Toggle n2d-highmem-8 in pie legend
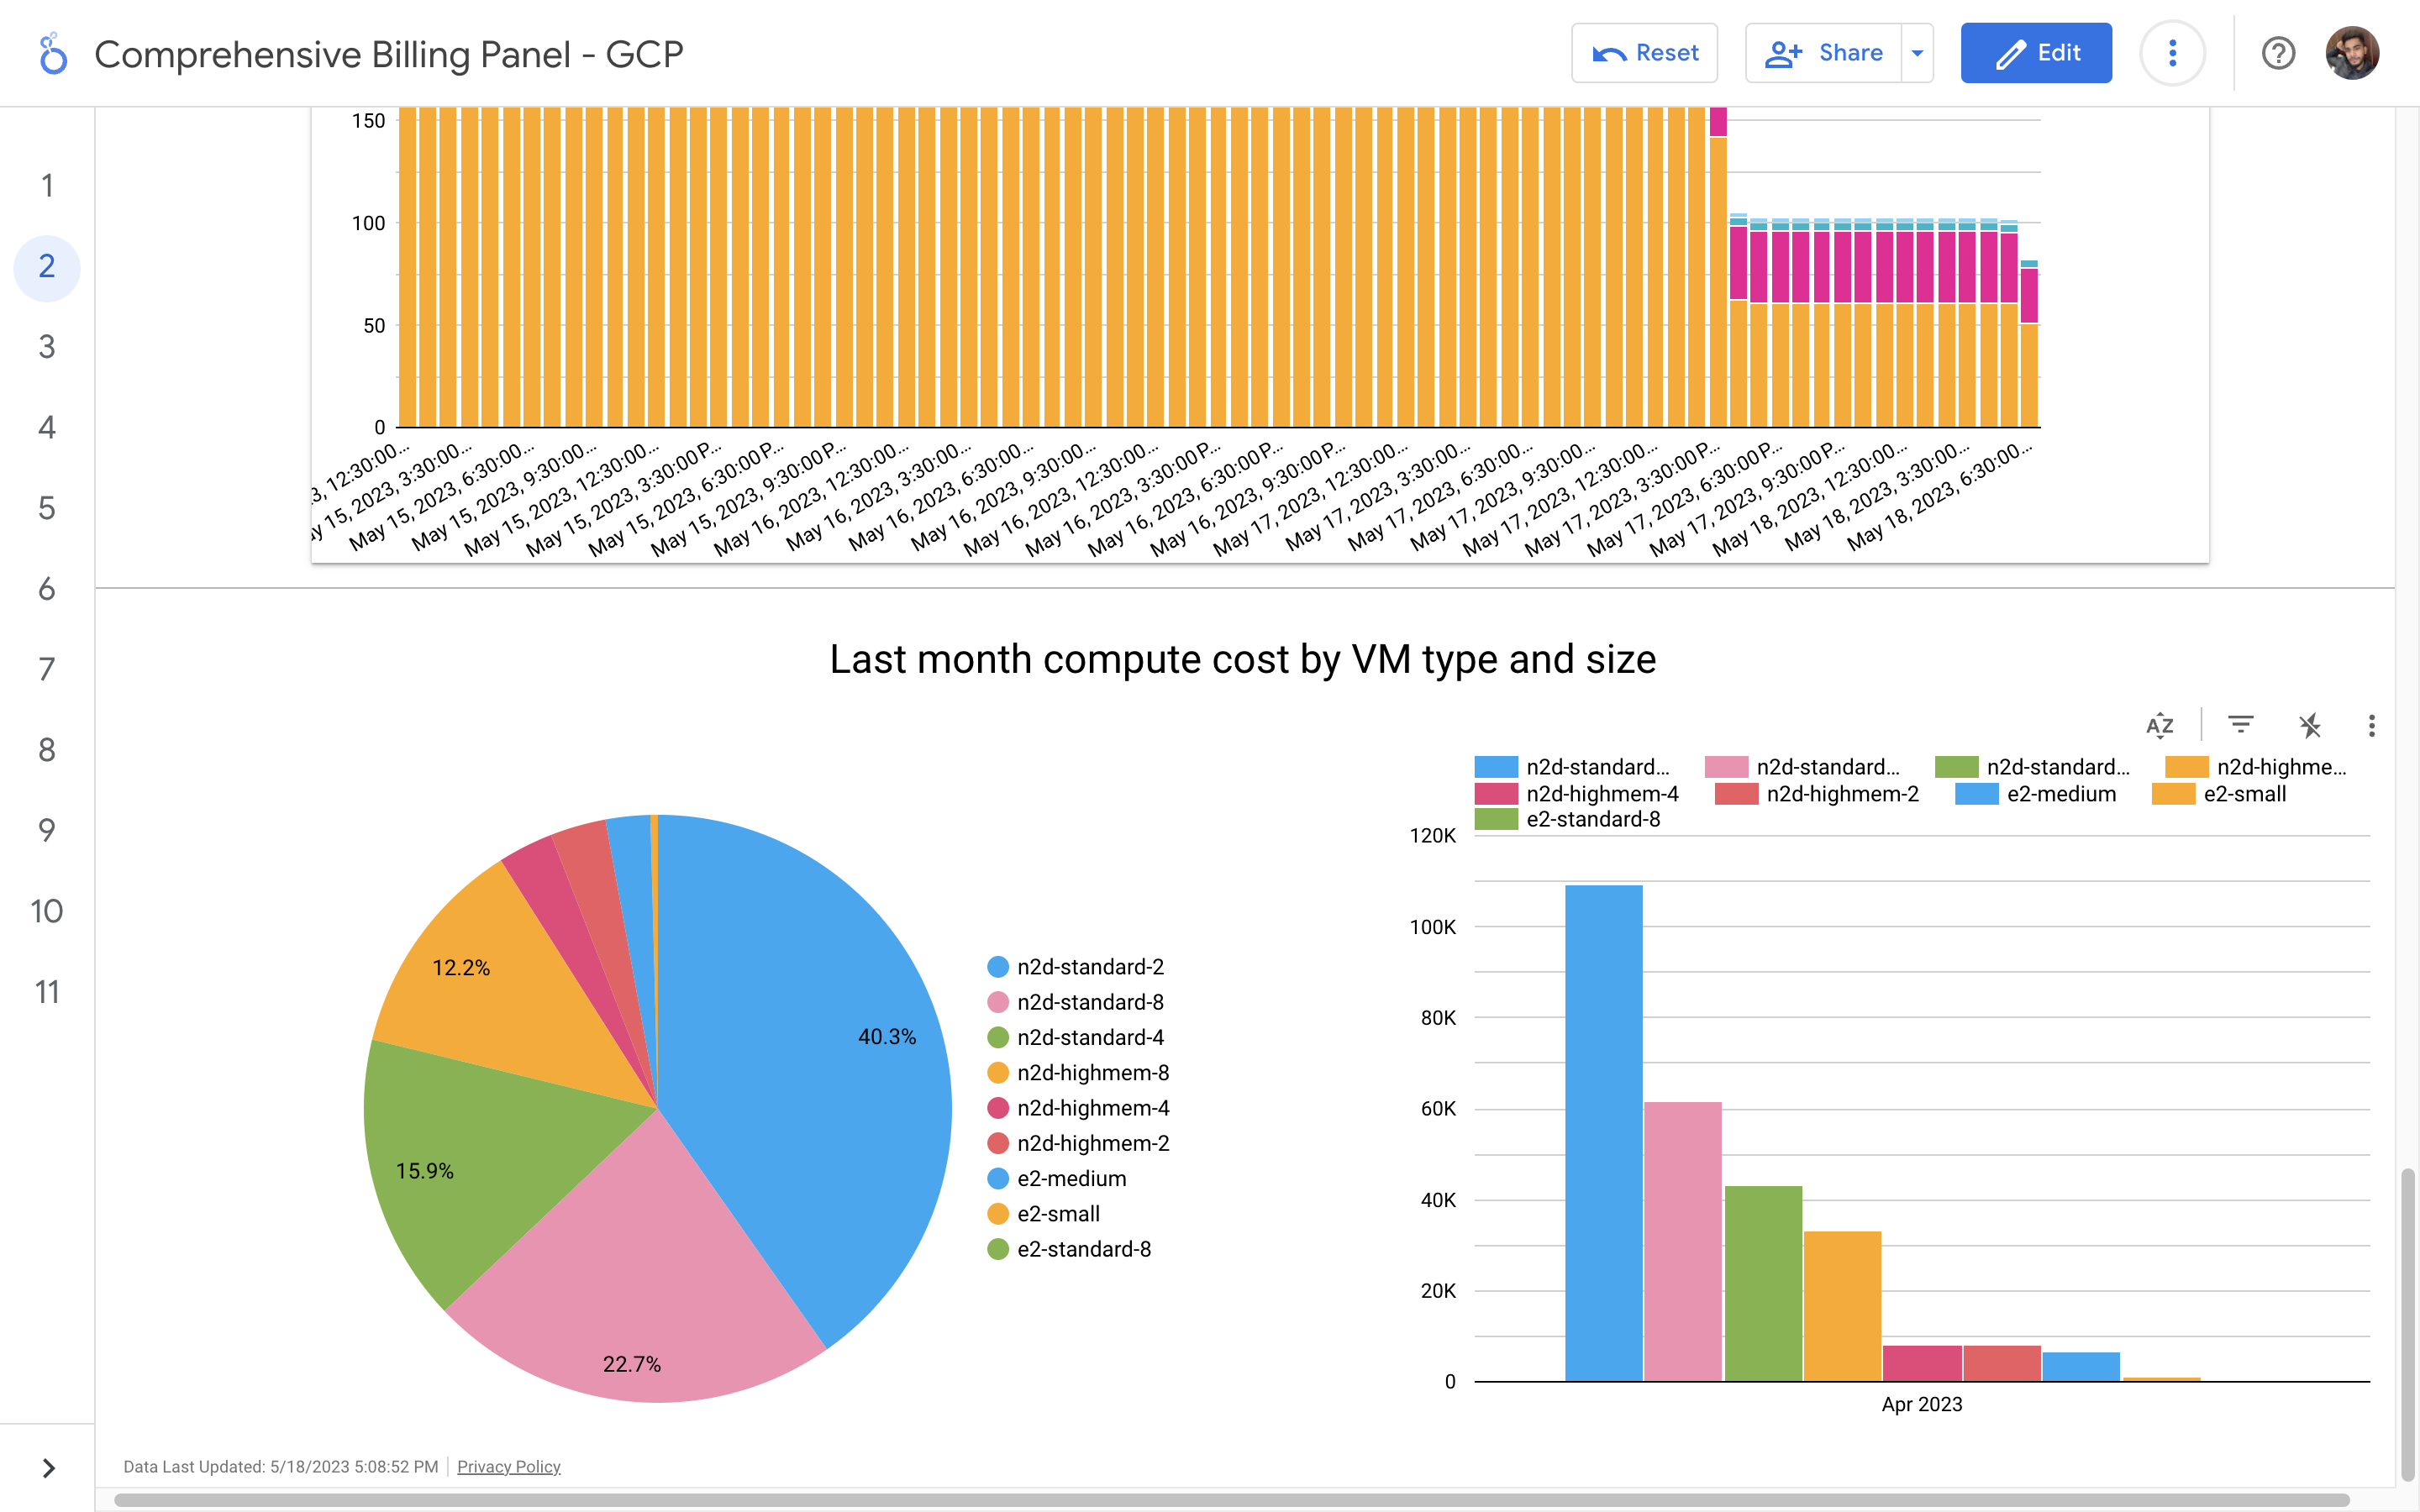The image size is (2420, 1512). pos(1092,1073)
